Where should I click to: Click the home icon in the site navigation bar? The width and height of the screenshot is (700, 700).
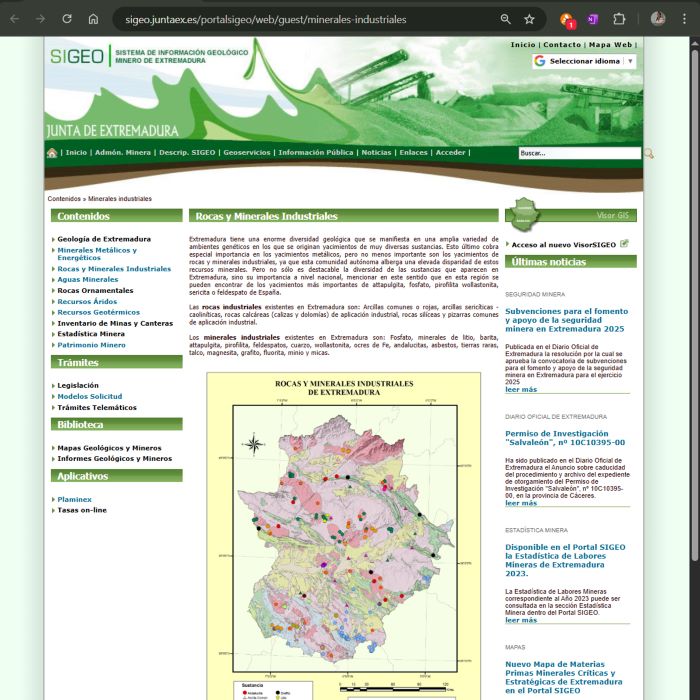click(x=52, y=153)
